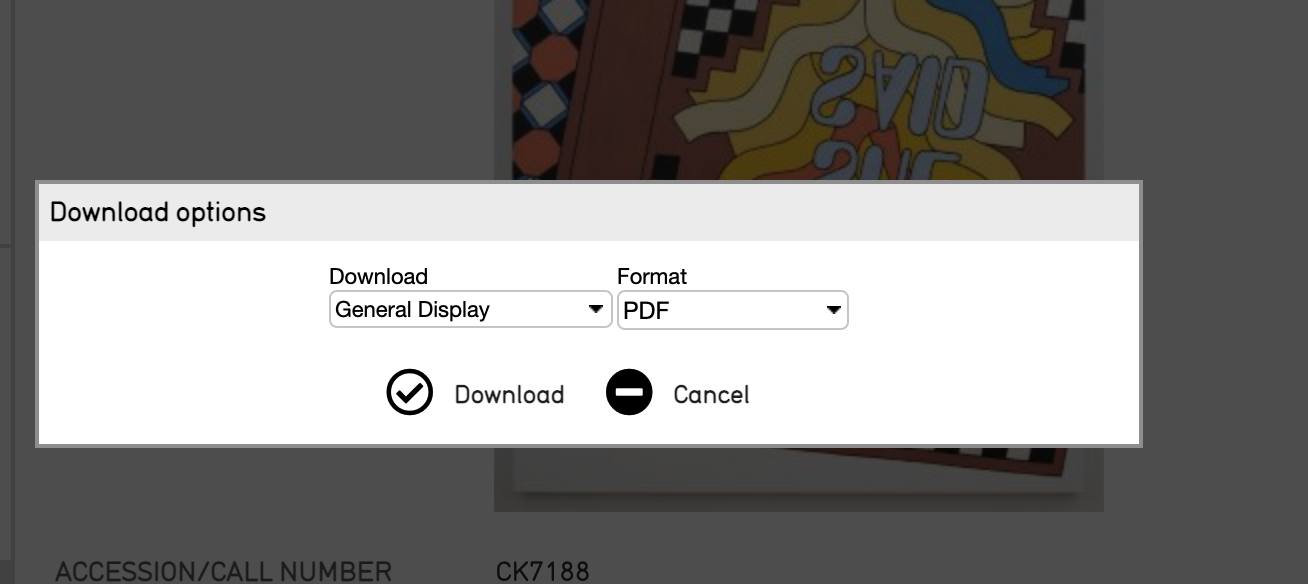Click the poster's lower edge below the dialog
The width and height of the screenshot is (1308, 584).
(799, 478)
